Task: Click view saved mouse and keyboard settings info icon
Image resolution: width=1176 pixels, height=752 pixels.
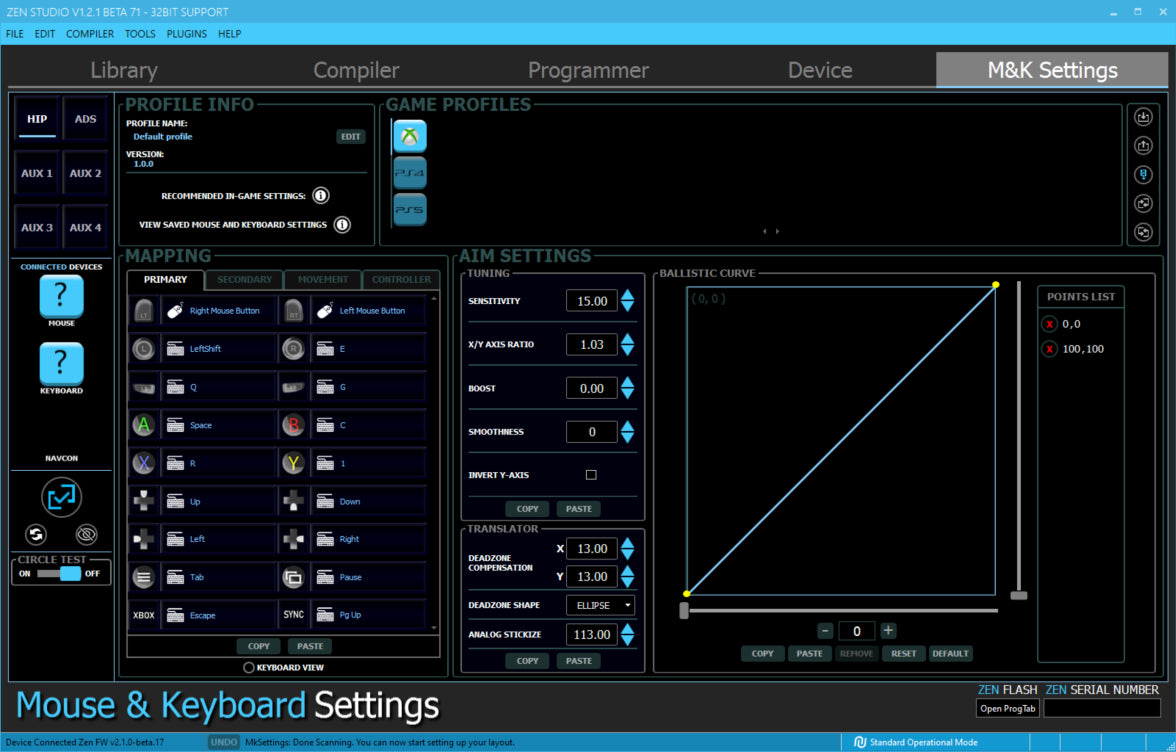Action: click(342, 225)
